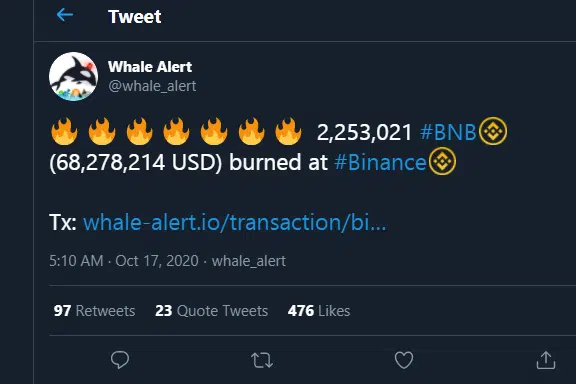576x384 pixels.
Task: Like the tweet with the heart icon
Action: coord(404,360)
